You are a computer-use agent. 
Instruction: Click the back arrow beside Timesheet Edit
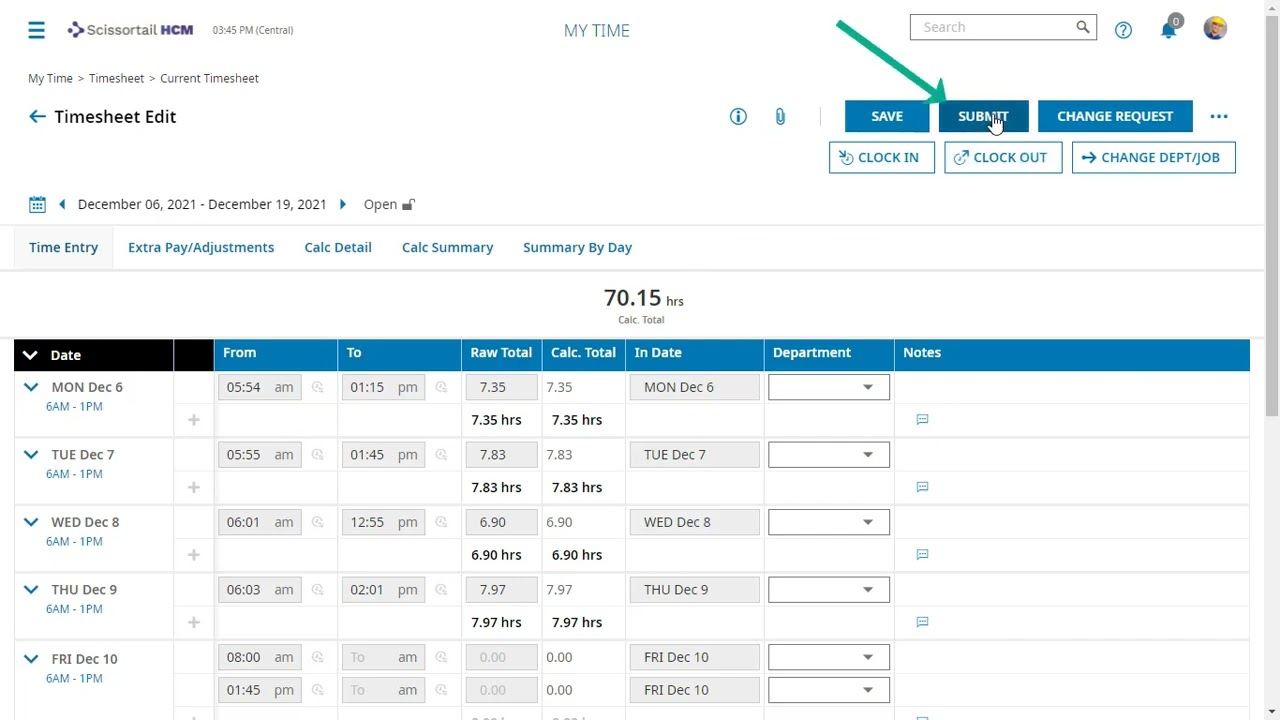[x=37, y=116]
